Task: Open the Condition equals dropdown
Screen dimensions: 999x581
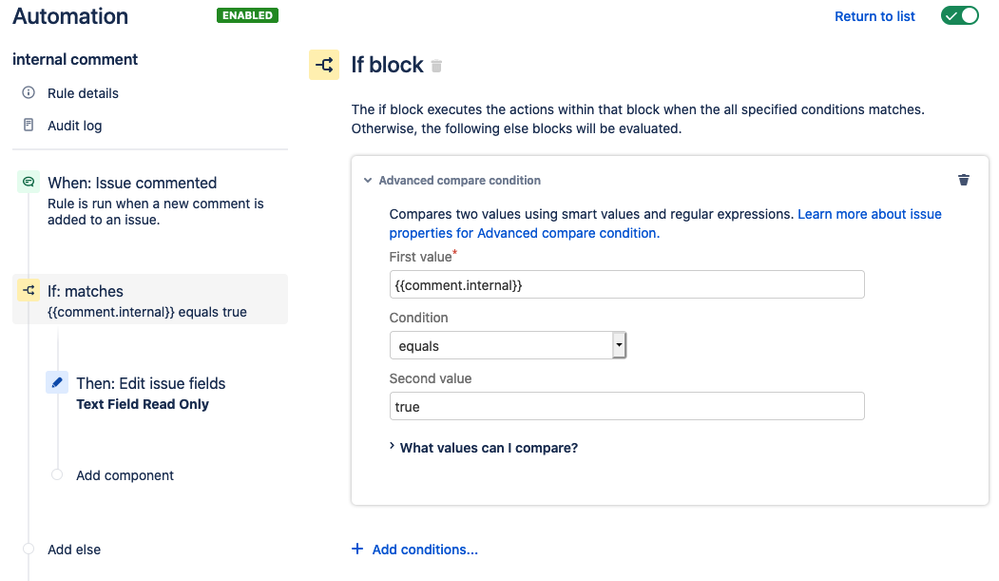Action: pos(508,345)
